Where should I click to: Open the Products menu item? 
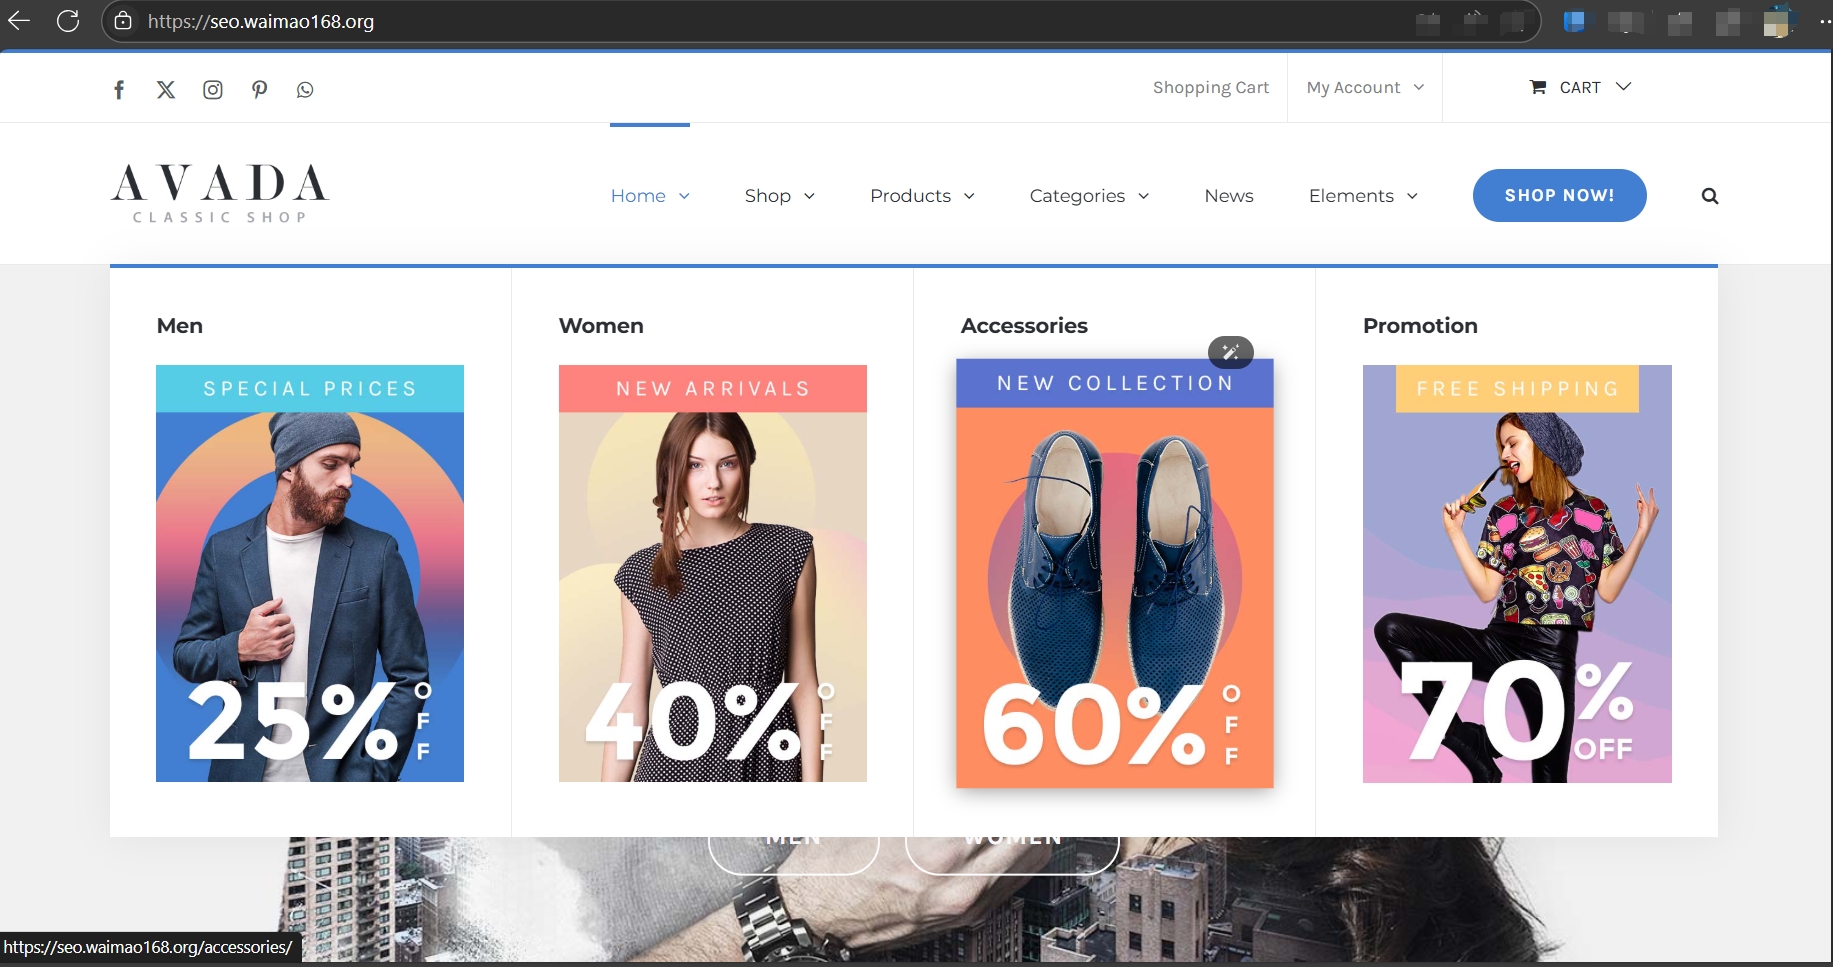point(910,196)
